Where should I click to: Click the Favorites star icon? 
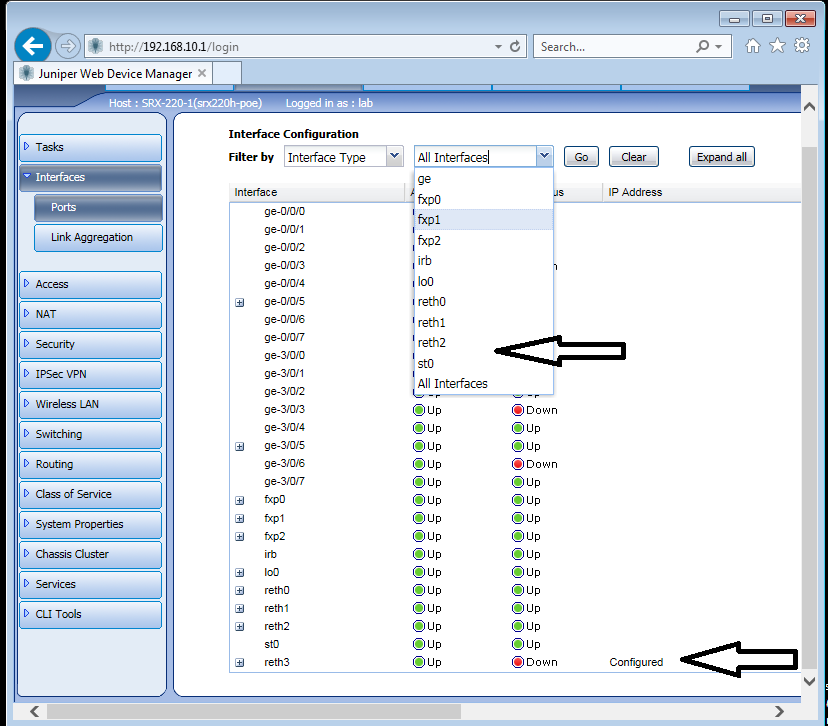pyautogui.click(x=776, y=46)
